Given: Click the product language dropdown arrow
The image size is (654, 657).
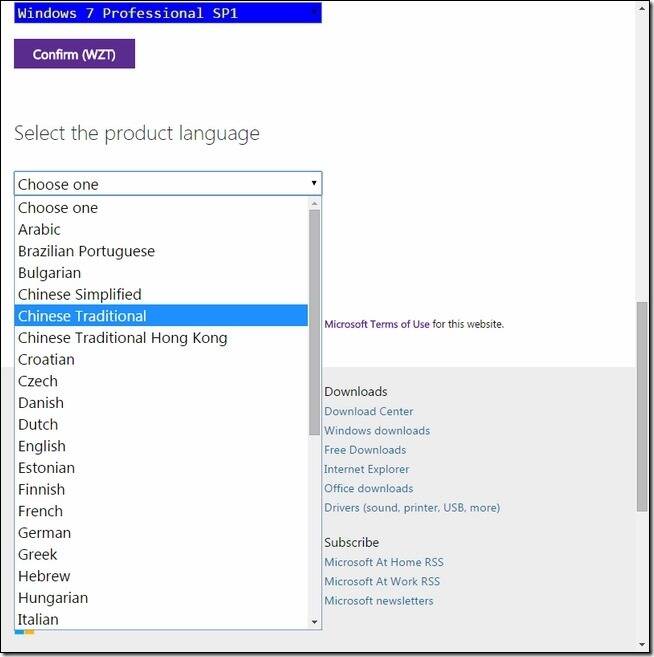Looking at the screenshot, I should 314,183.
